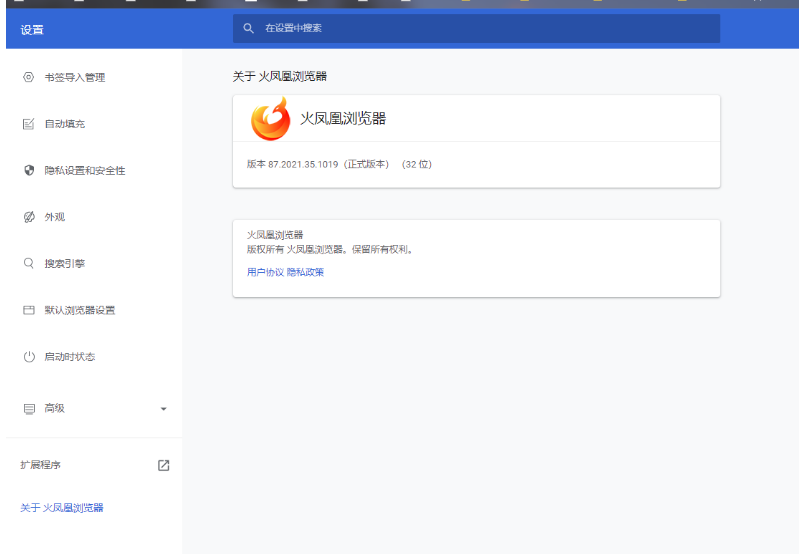Image resolution: width=799 pixels, height=554 pixels.
Task: Open 扩展程序 extensions page
Action: pos(40,465)
